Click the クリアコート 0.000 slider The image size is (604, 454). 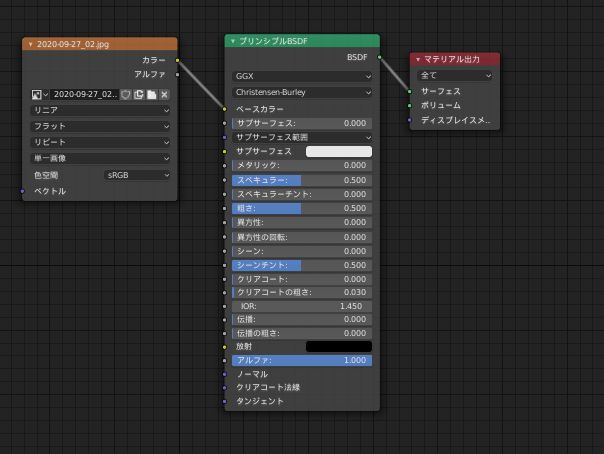[302, 279]
